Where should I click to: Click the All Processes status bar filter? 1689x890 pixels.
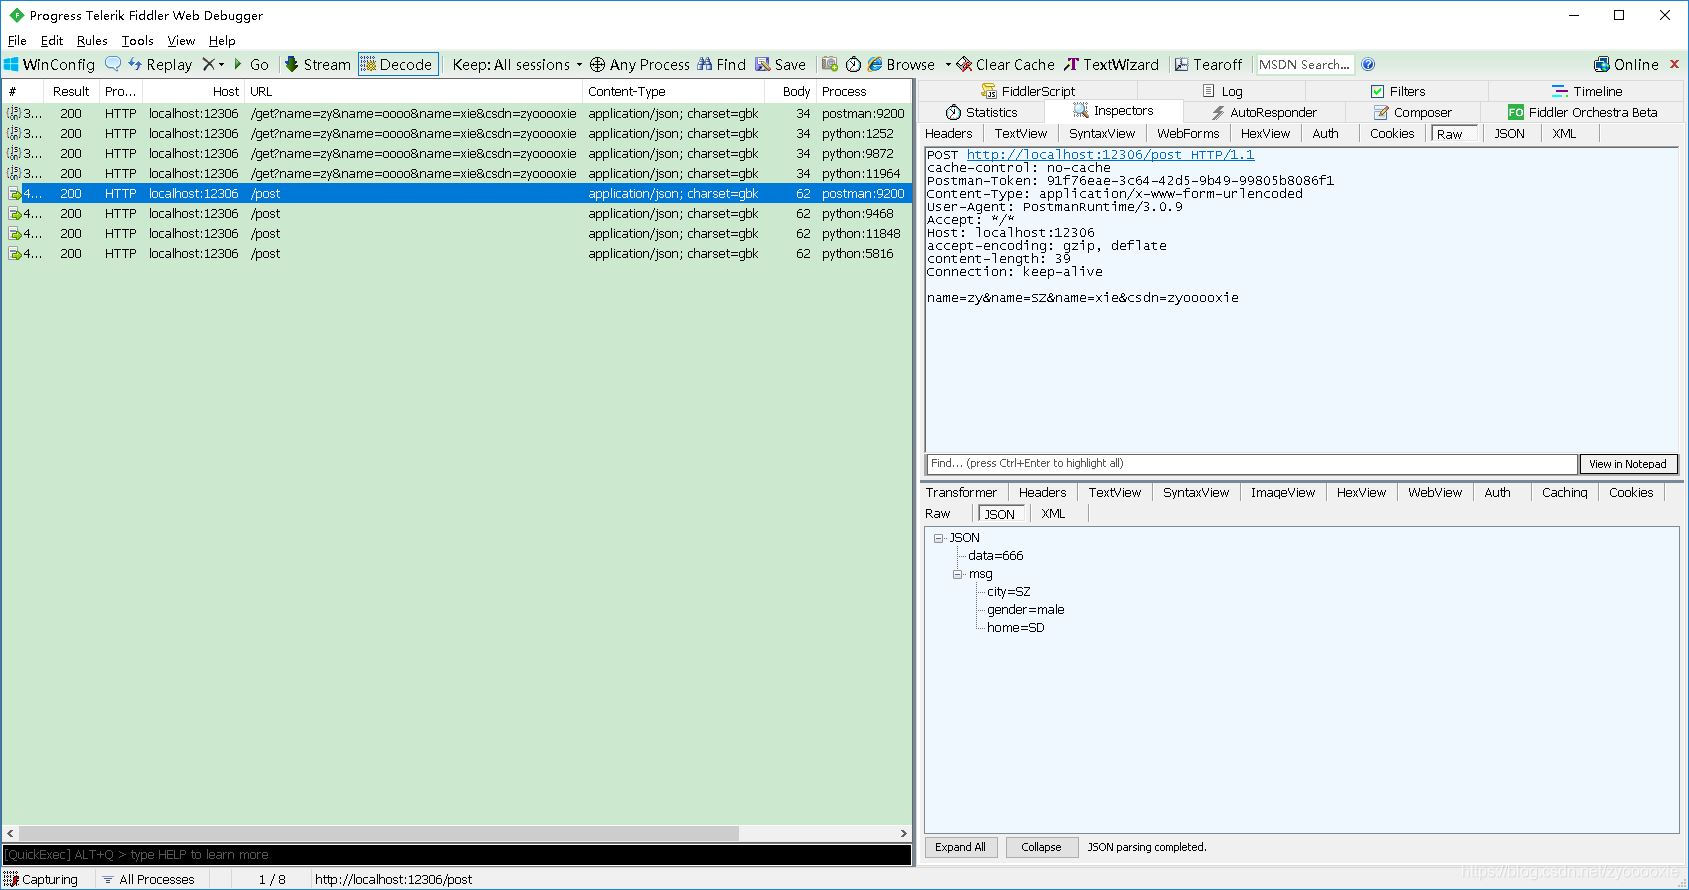pos(148,879)
